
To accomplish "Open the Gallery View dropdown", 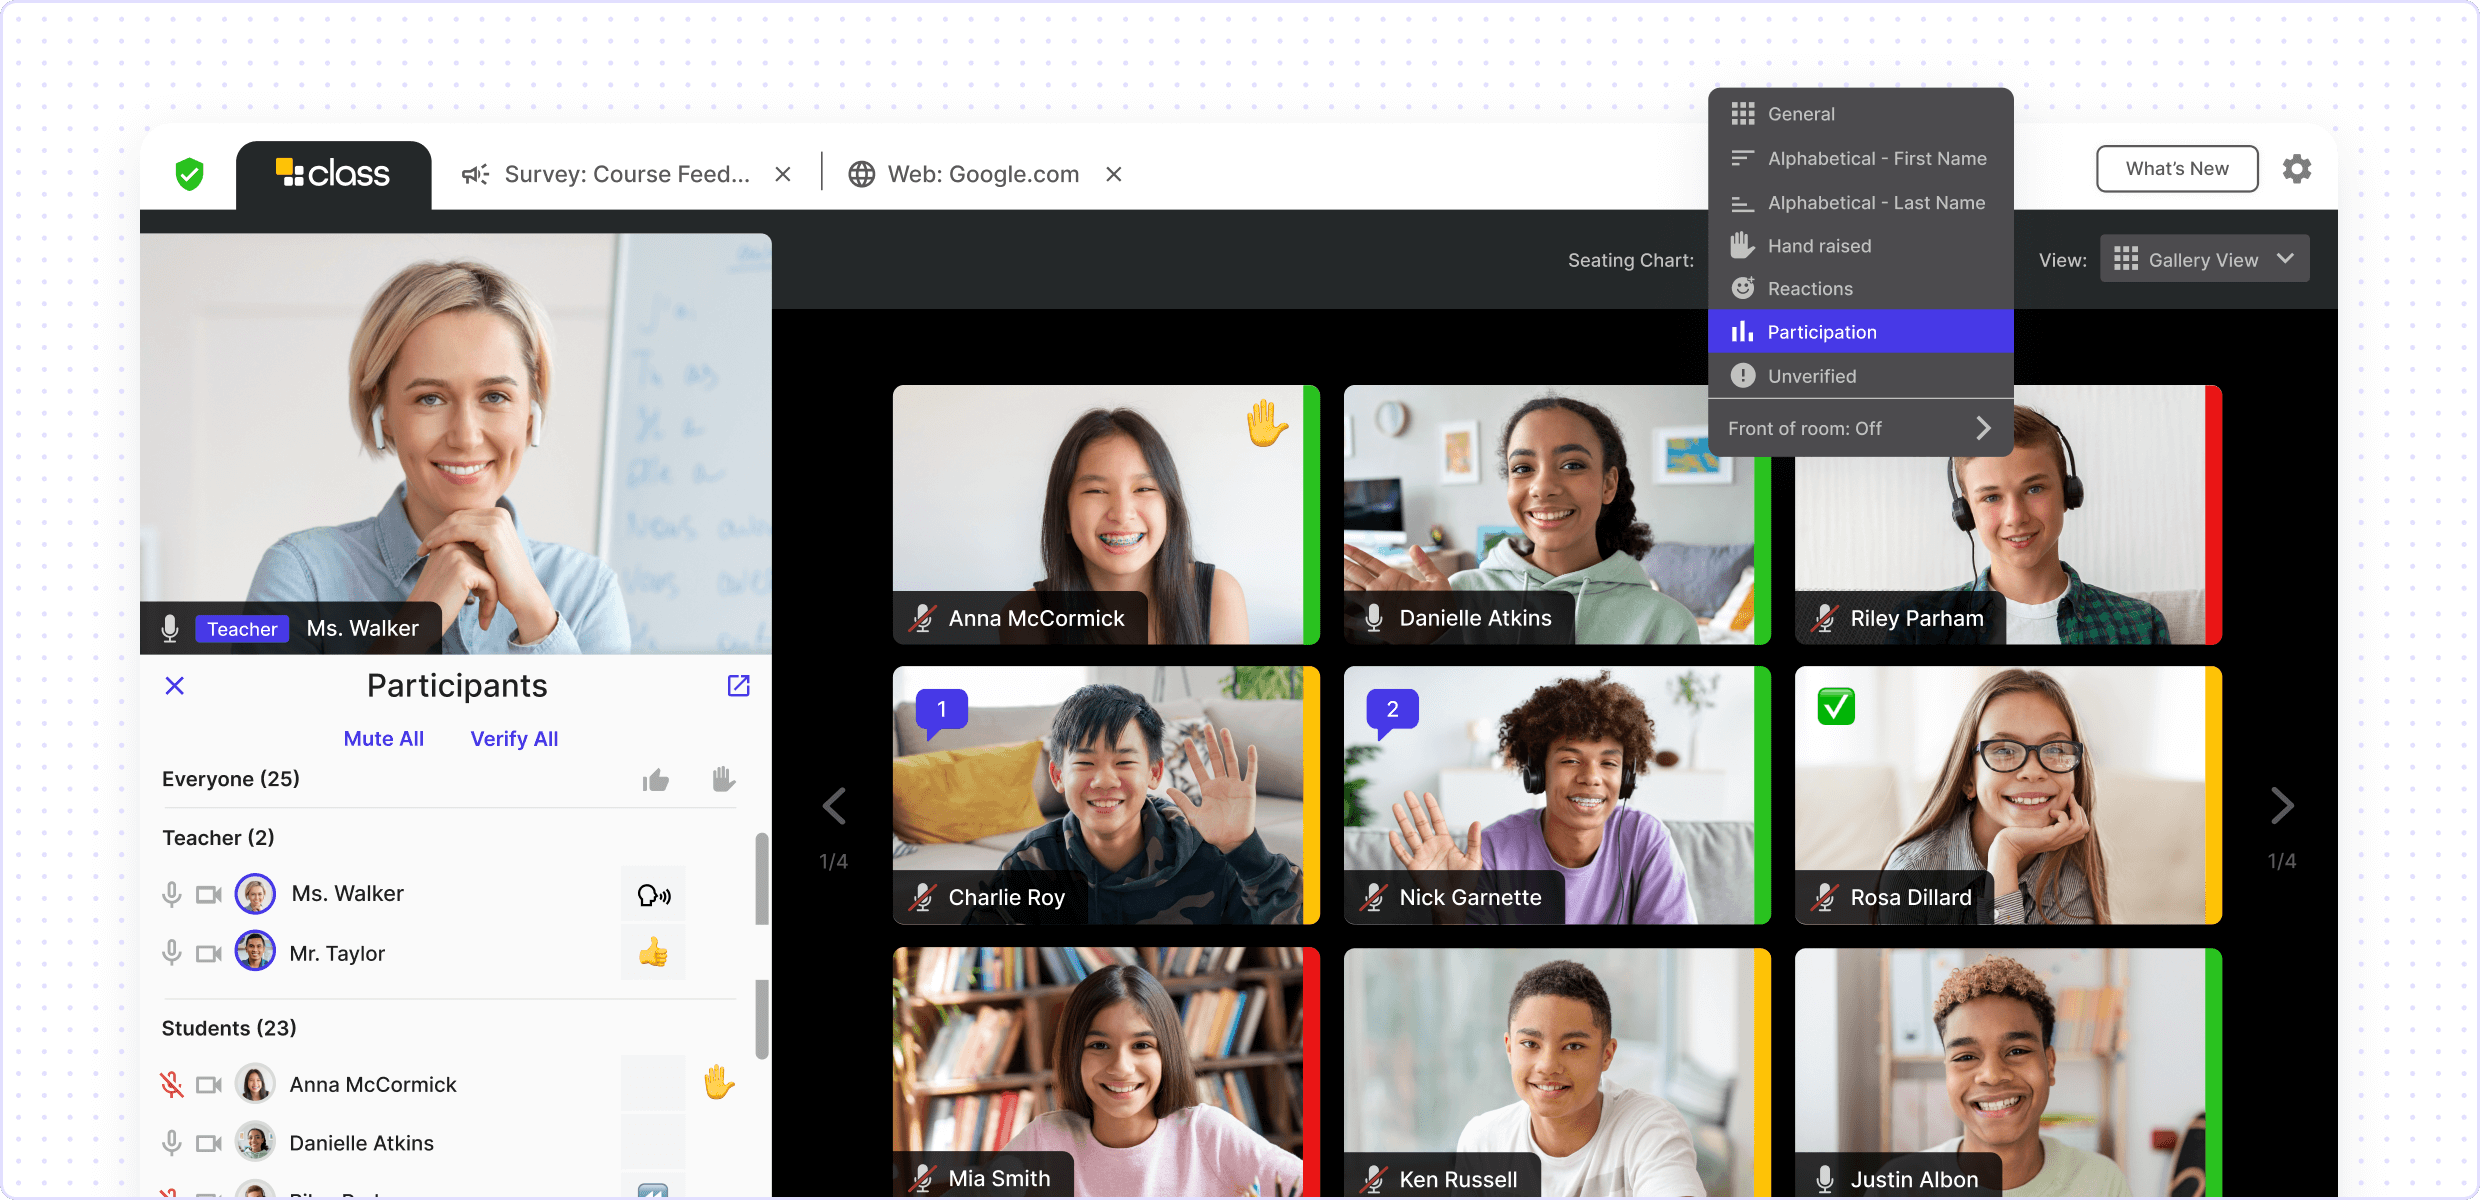I will (x=2204, y=259).
